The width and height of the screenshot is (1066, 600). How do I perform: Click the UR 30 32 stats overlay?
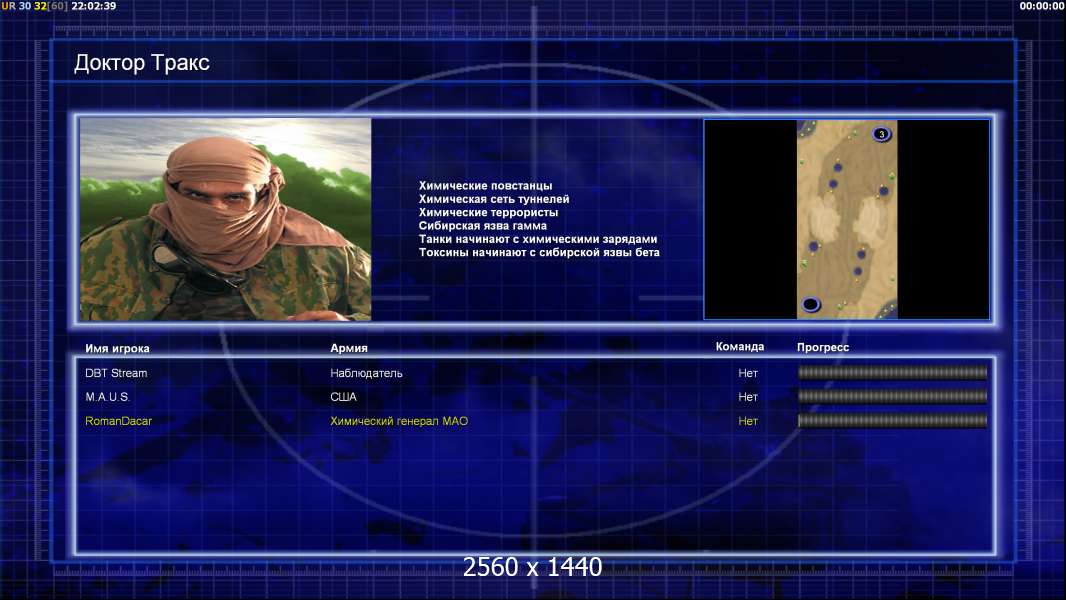[x=35, y=6]
